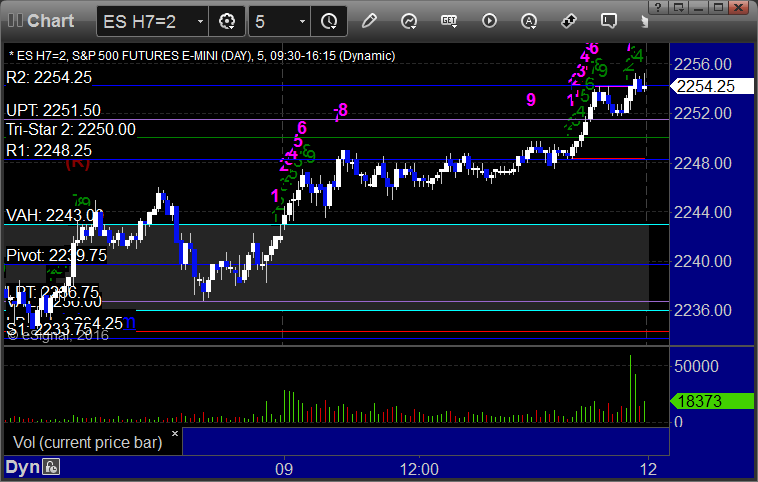Open the chart type line icon
Screen dimensions: 758x482
[409, 21]
